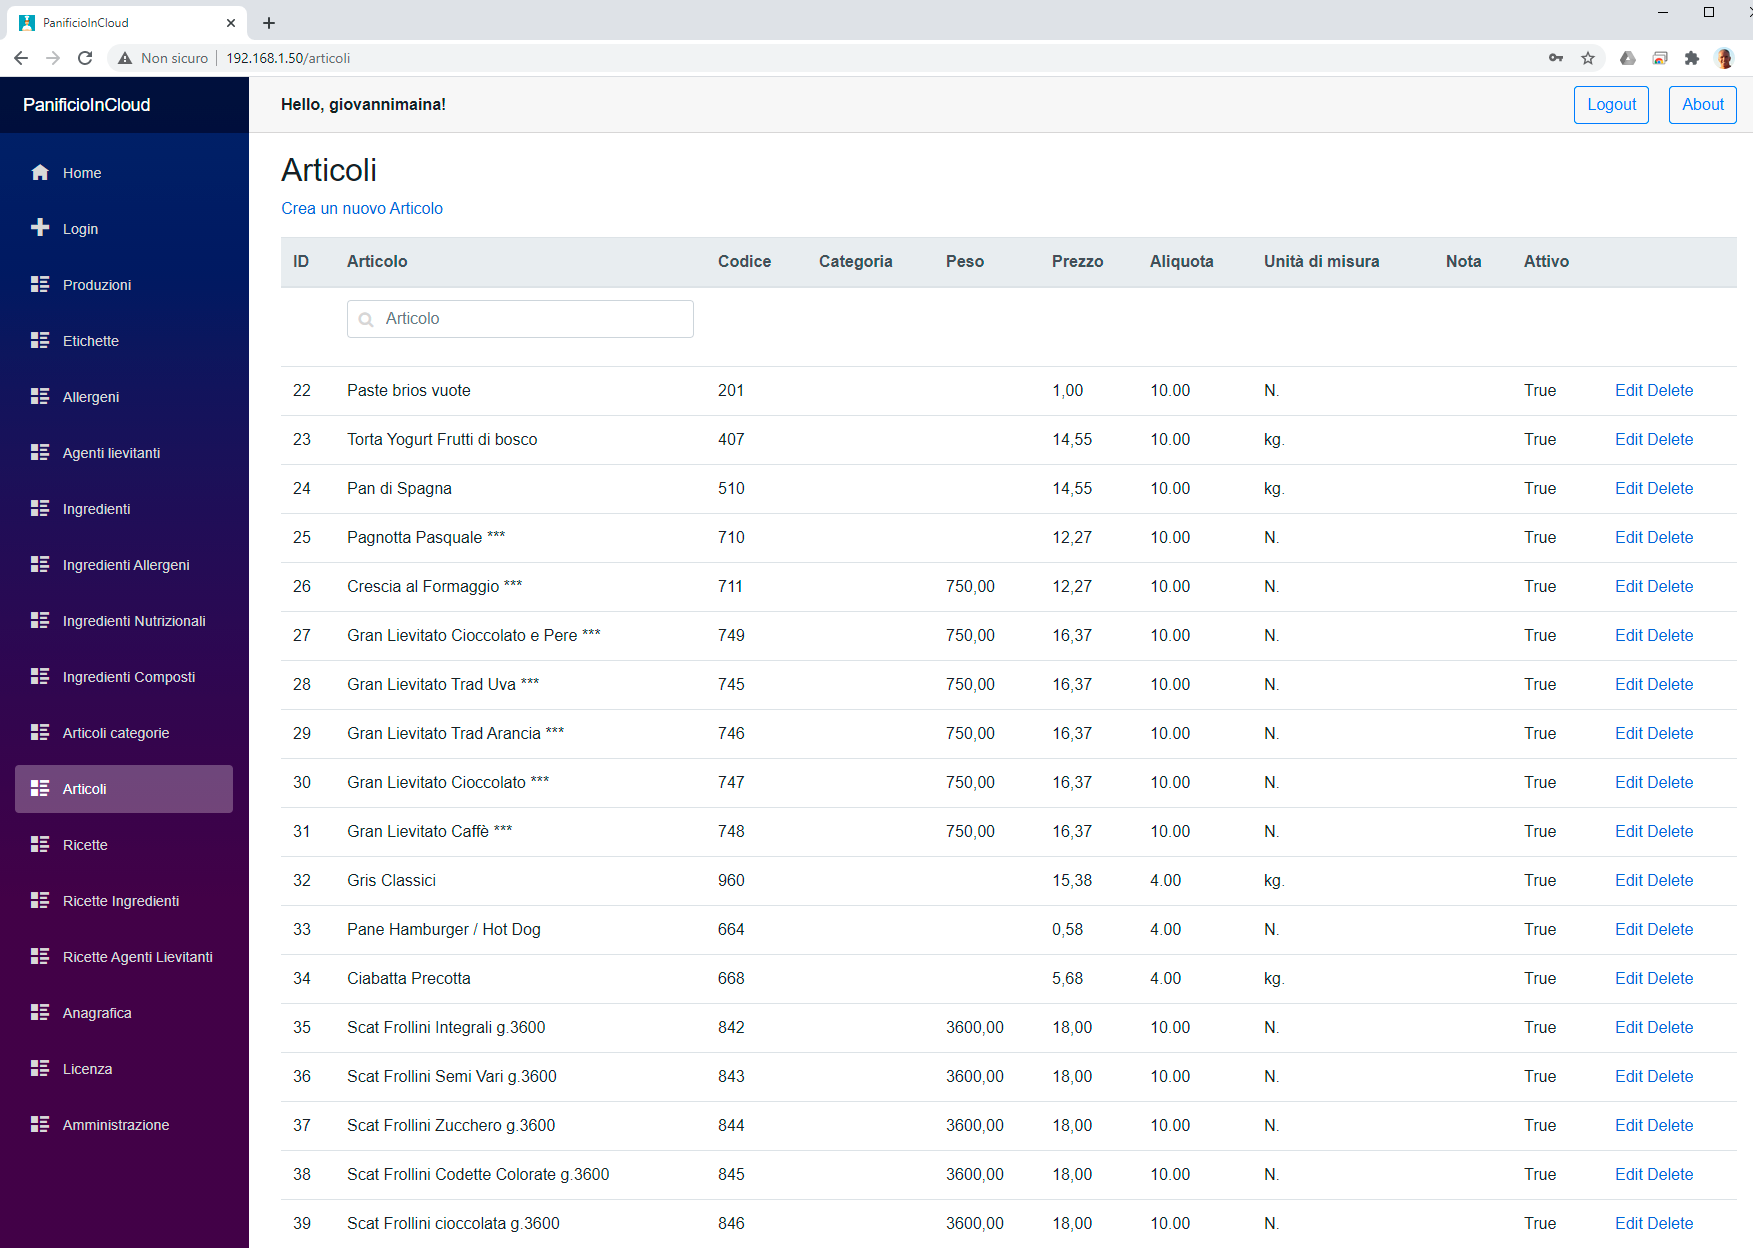
Task: Edit the Paste brios vuote row
Action: pyautogui.click(x=1629, y=390)
